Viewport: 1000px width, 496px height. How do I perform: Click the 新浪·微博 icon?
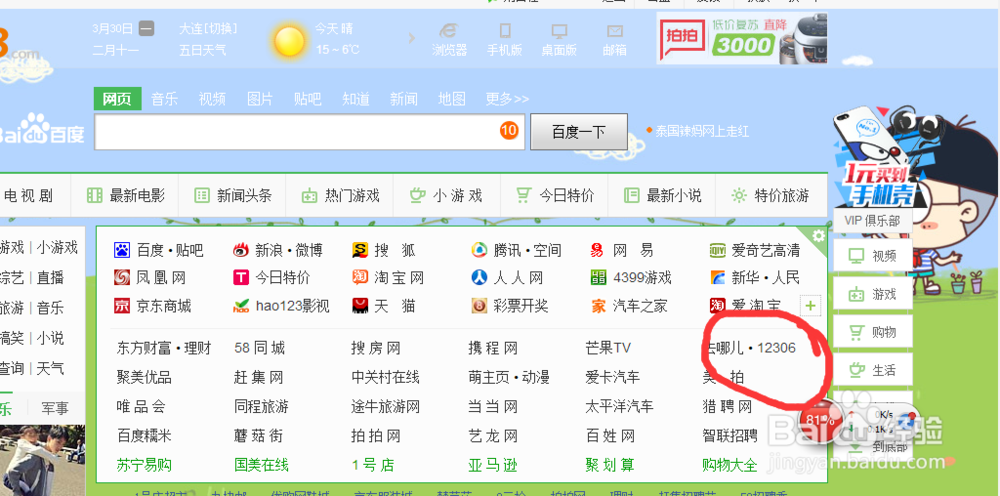tap(241, 250)
